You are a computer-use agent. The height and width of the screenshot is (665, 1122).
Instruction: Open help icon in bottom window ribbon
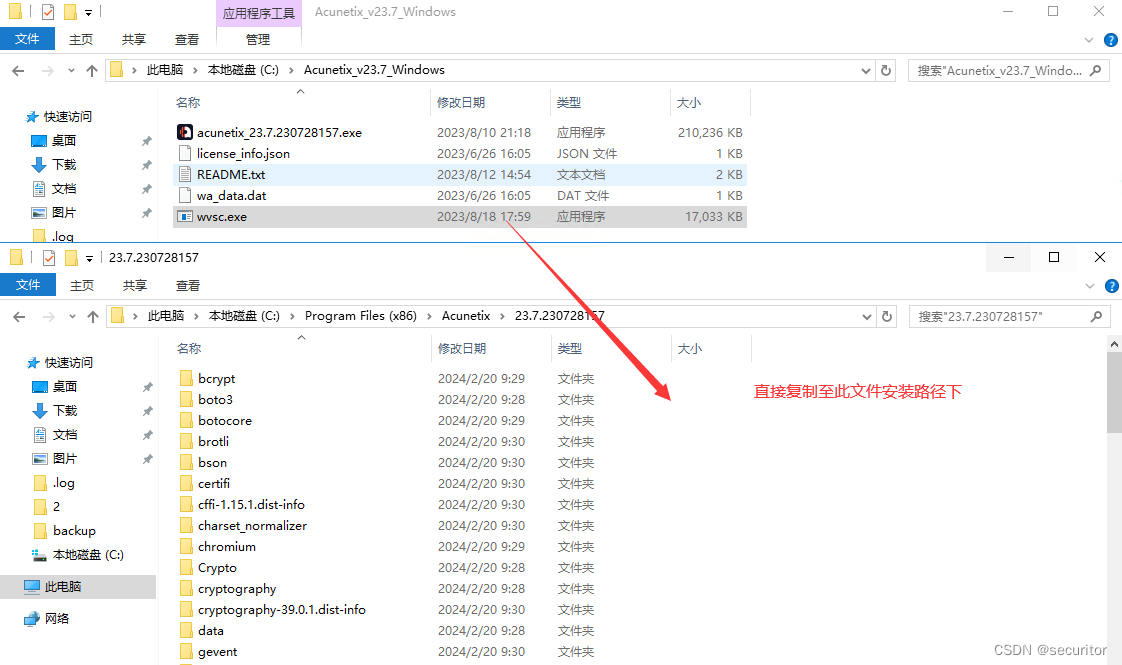click(1111, 286)
